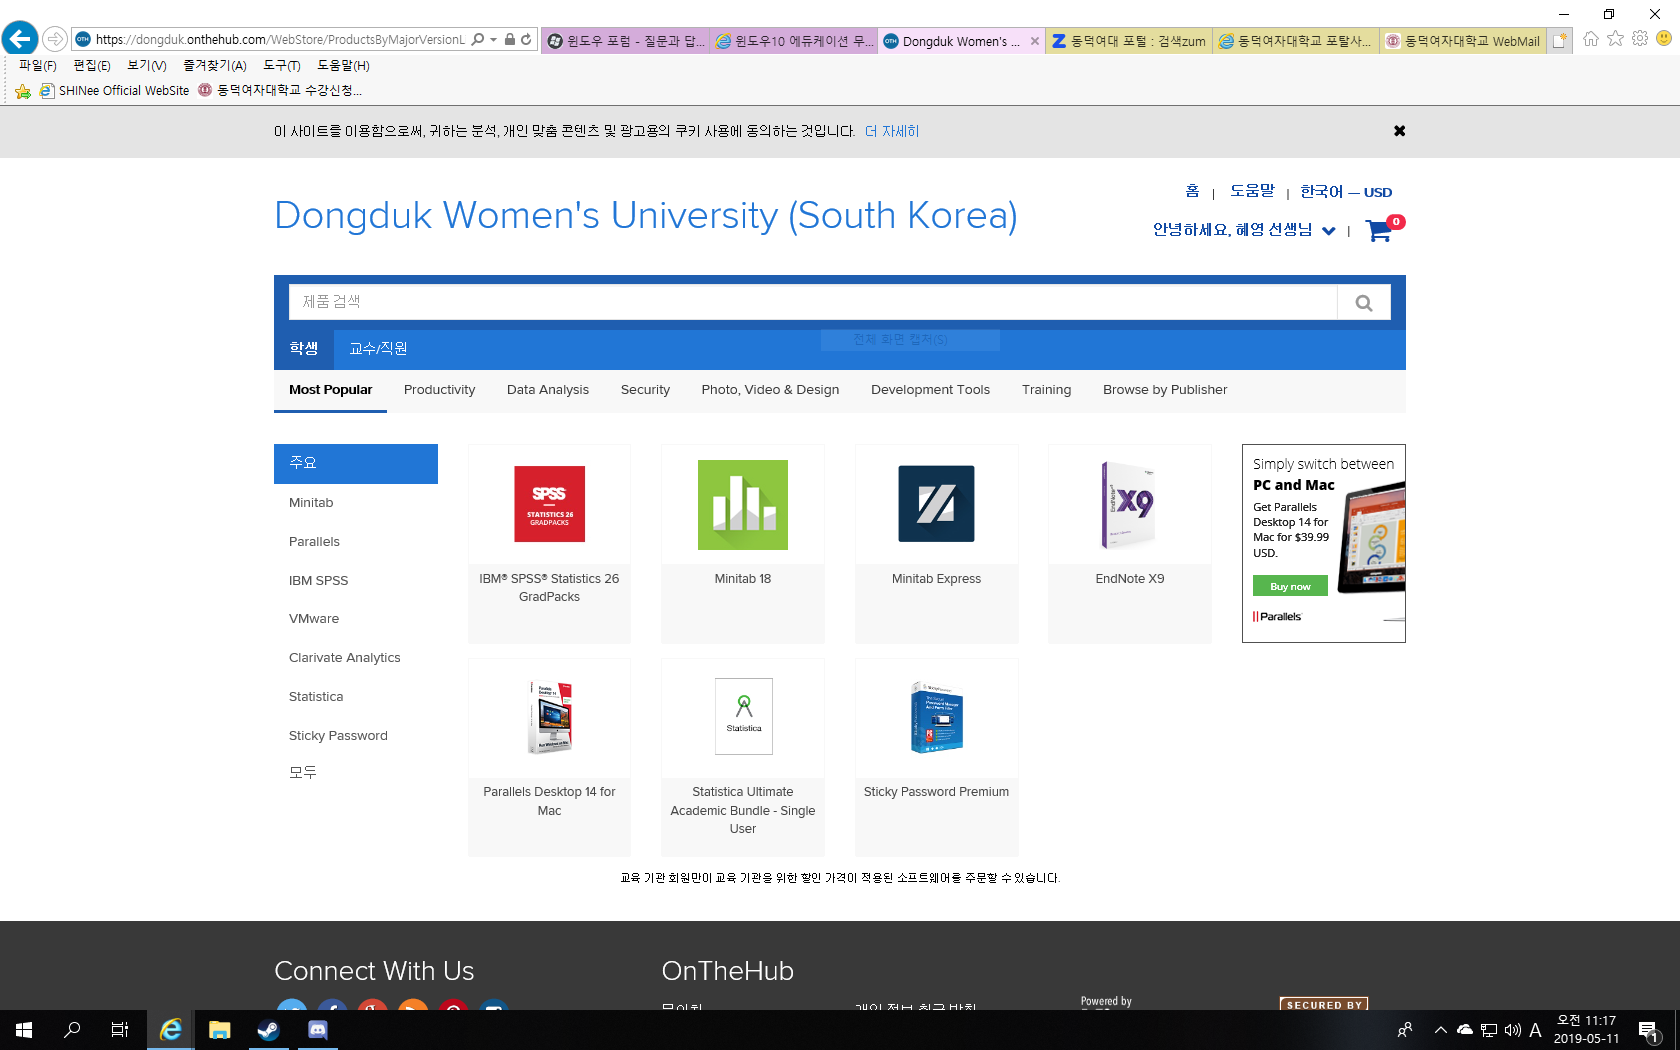Open Statistica Ultimate Academic Bundle thumbnail
Screen dimensions: 1680x1050
coord(743,716)
